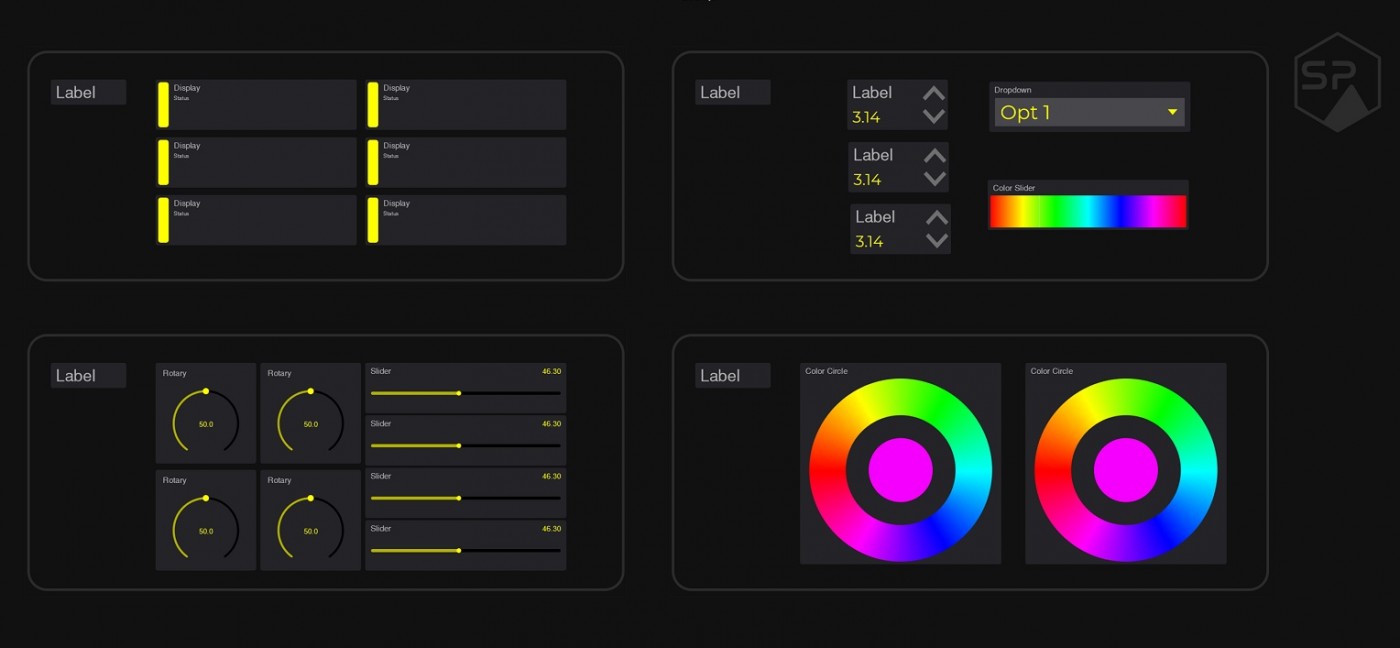
Task: Click the yellow handle on the bottom-right Rotary knob
Action: (x=311, y=498)
